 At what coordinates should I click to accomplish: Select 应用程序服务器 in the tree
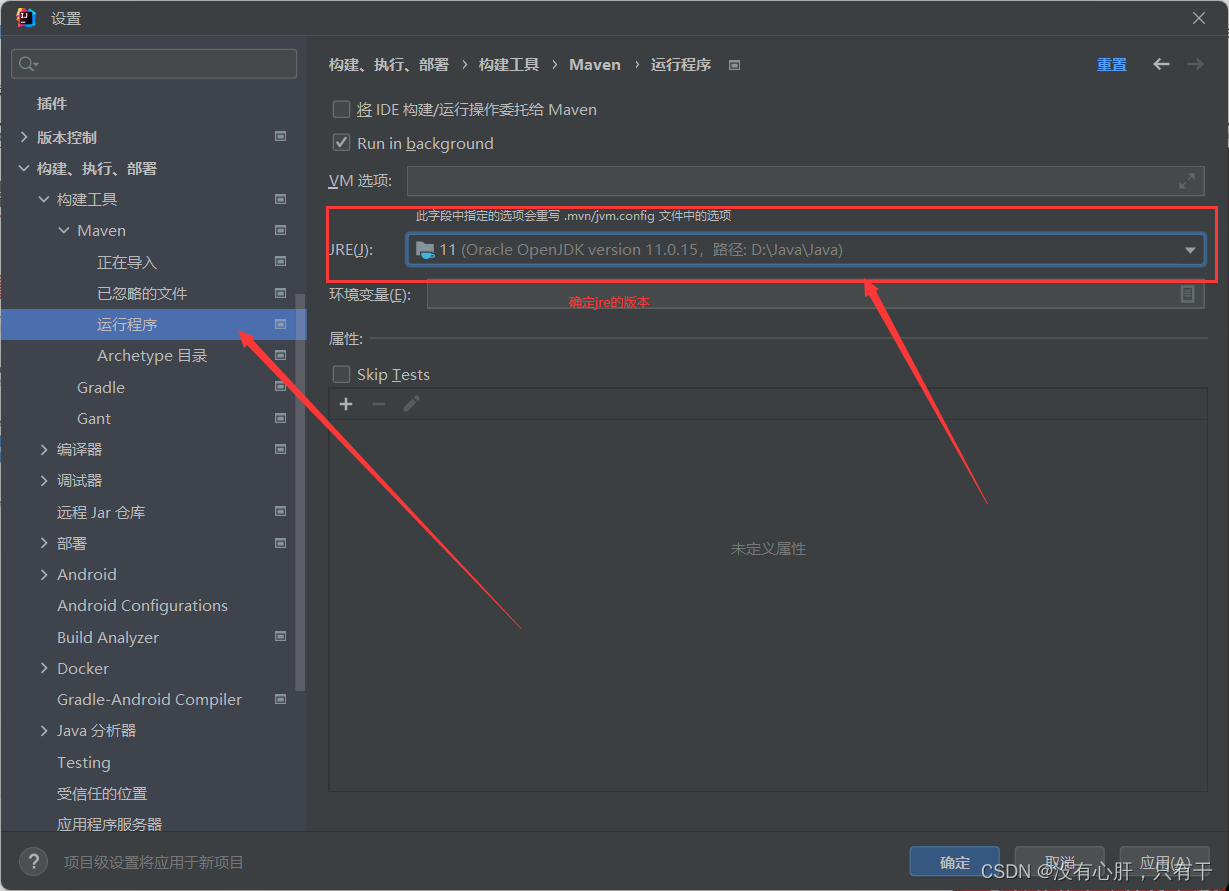click(x=109, y=824)
